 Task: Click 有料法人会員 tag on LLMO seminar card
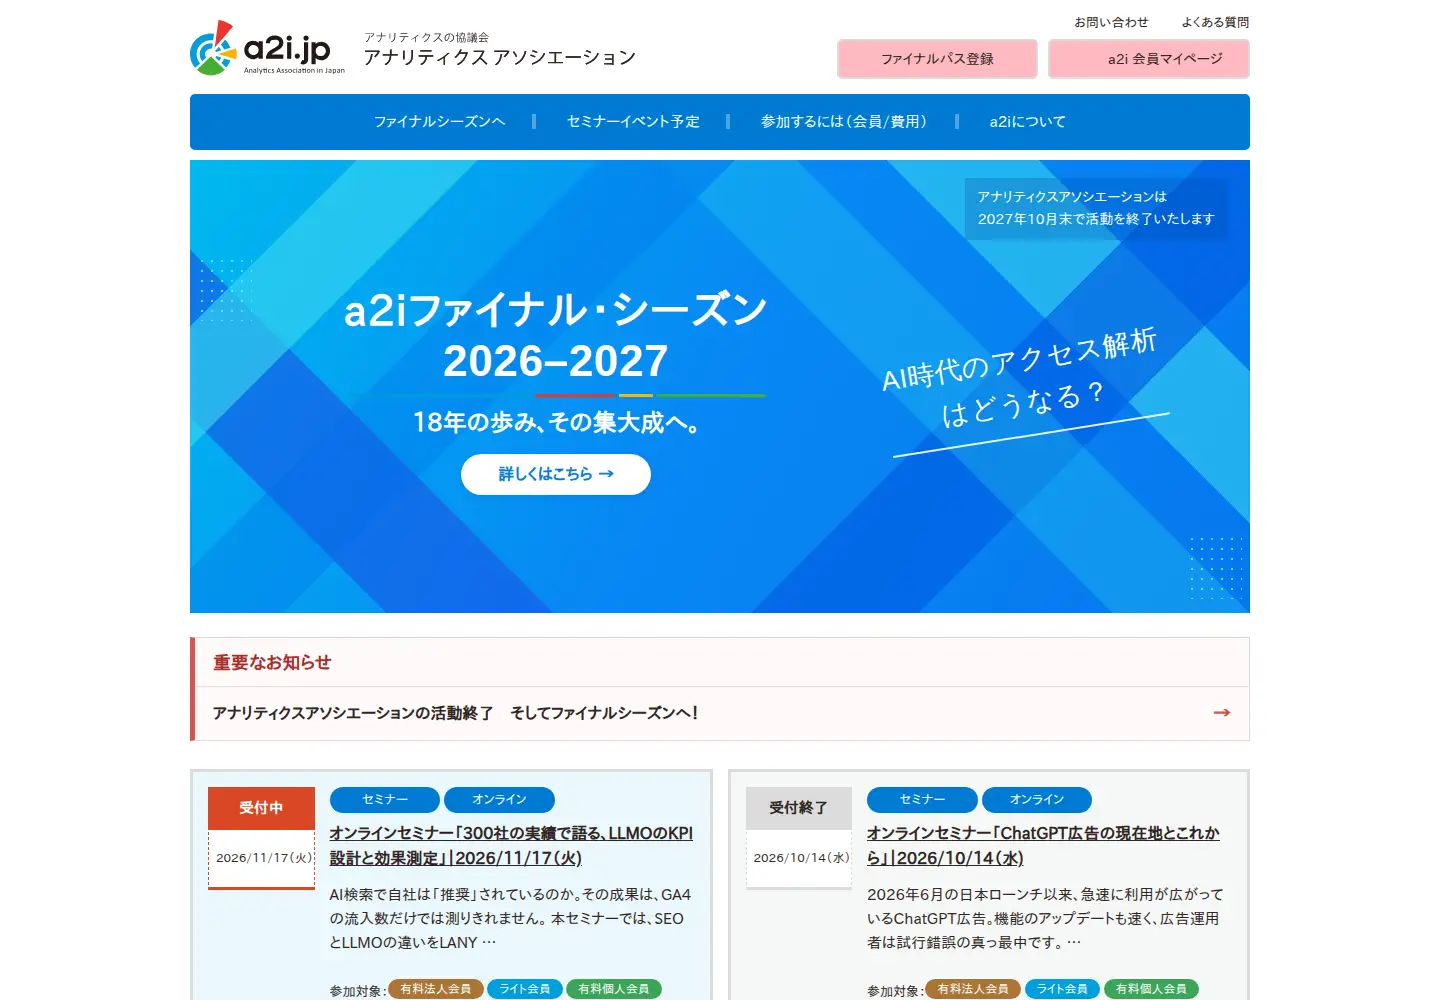click(436, 989)
